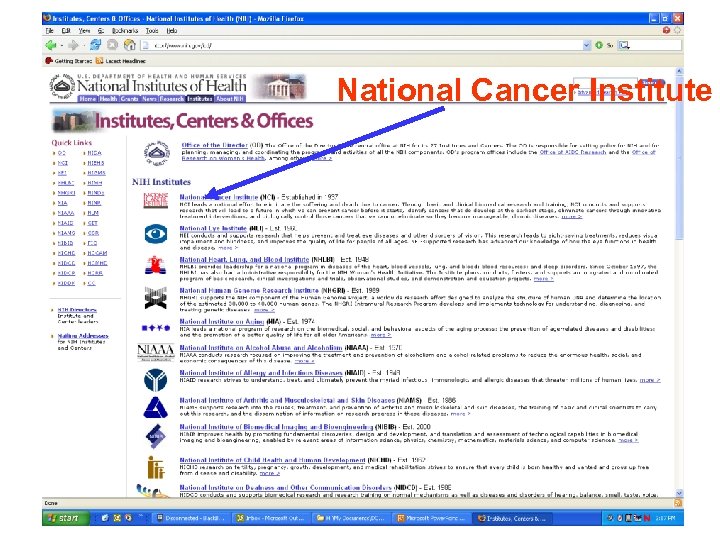Select the Research tab on NIH navigation
The height and width of the screenshot is (540, 720).
tap(172, 99)
